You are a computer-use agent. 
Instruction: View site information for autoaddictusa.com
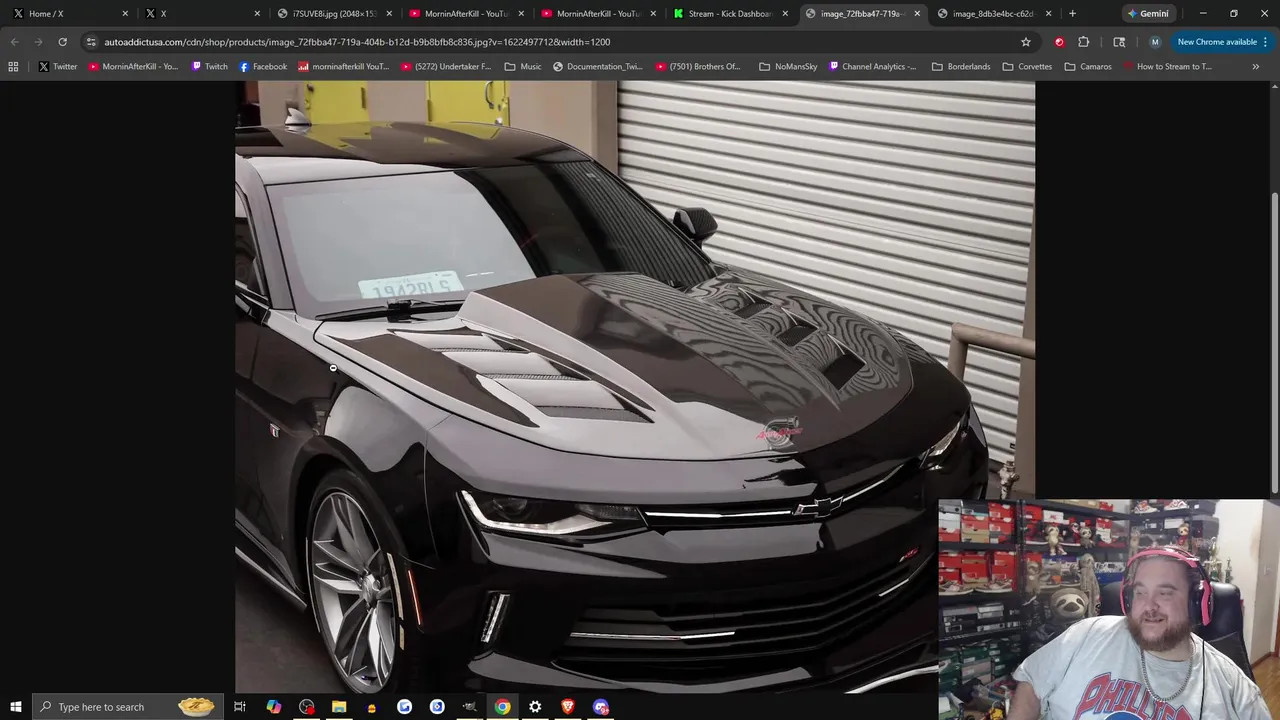click(91, 42)
